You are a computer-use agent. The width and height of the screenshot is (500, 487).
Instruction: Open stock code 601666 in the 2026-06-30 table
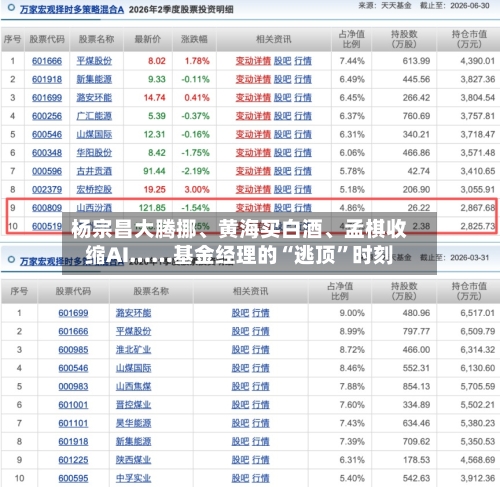click(x=47, y=61)
